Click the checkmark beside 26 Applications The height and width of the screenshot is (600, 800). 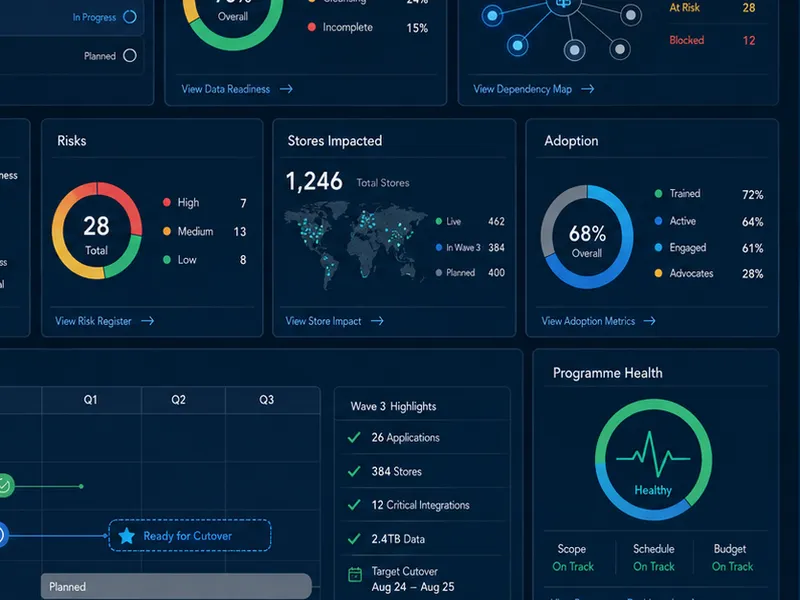354,437
